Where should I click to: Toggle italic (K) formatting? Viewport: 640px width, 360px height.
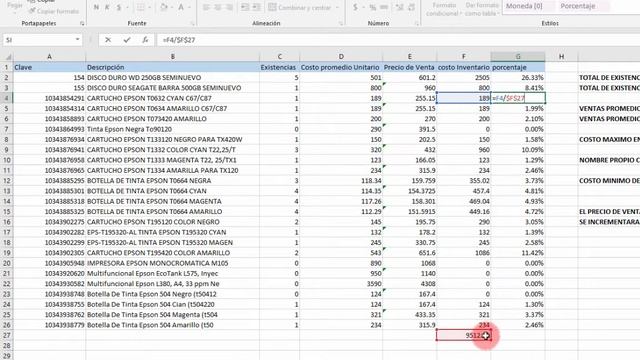[x=107, y=7]
